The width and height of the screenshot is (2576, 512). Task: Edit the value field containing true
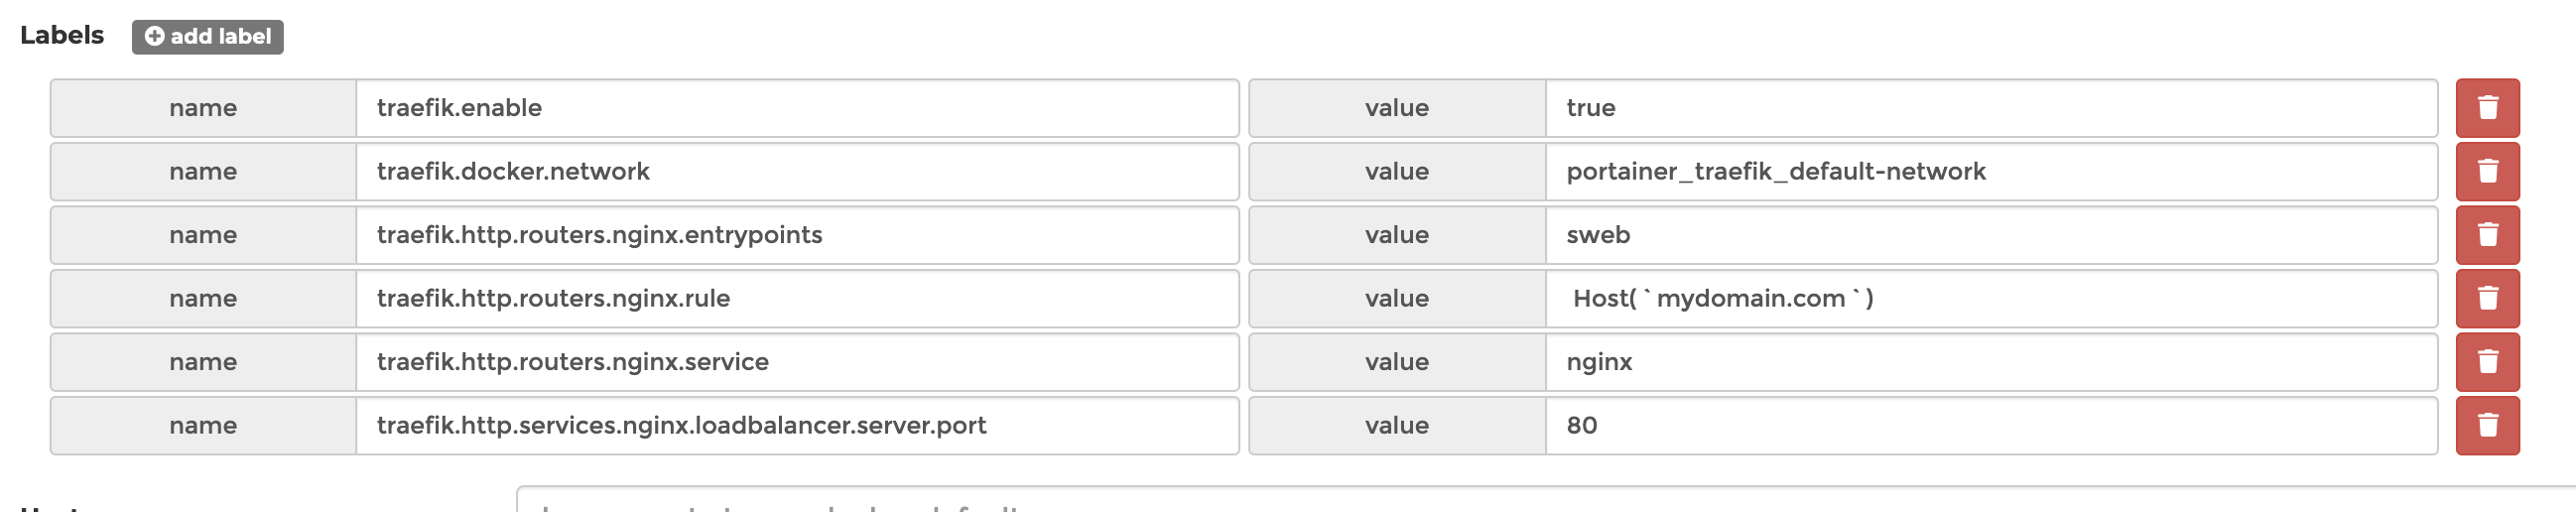point(1990,108)
